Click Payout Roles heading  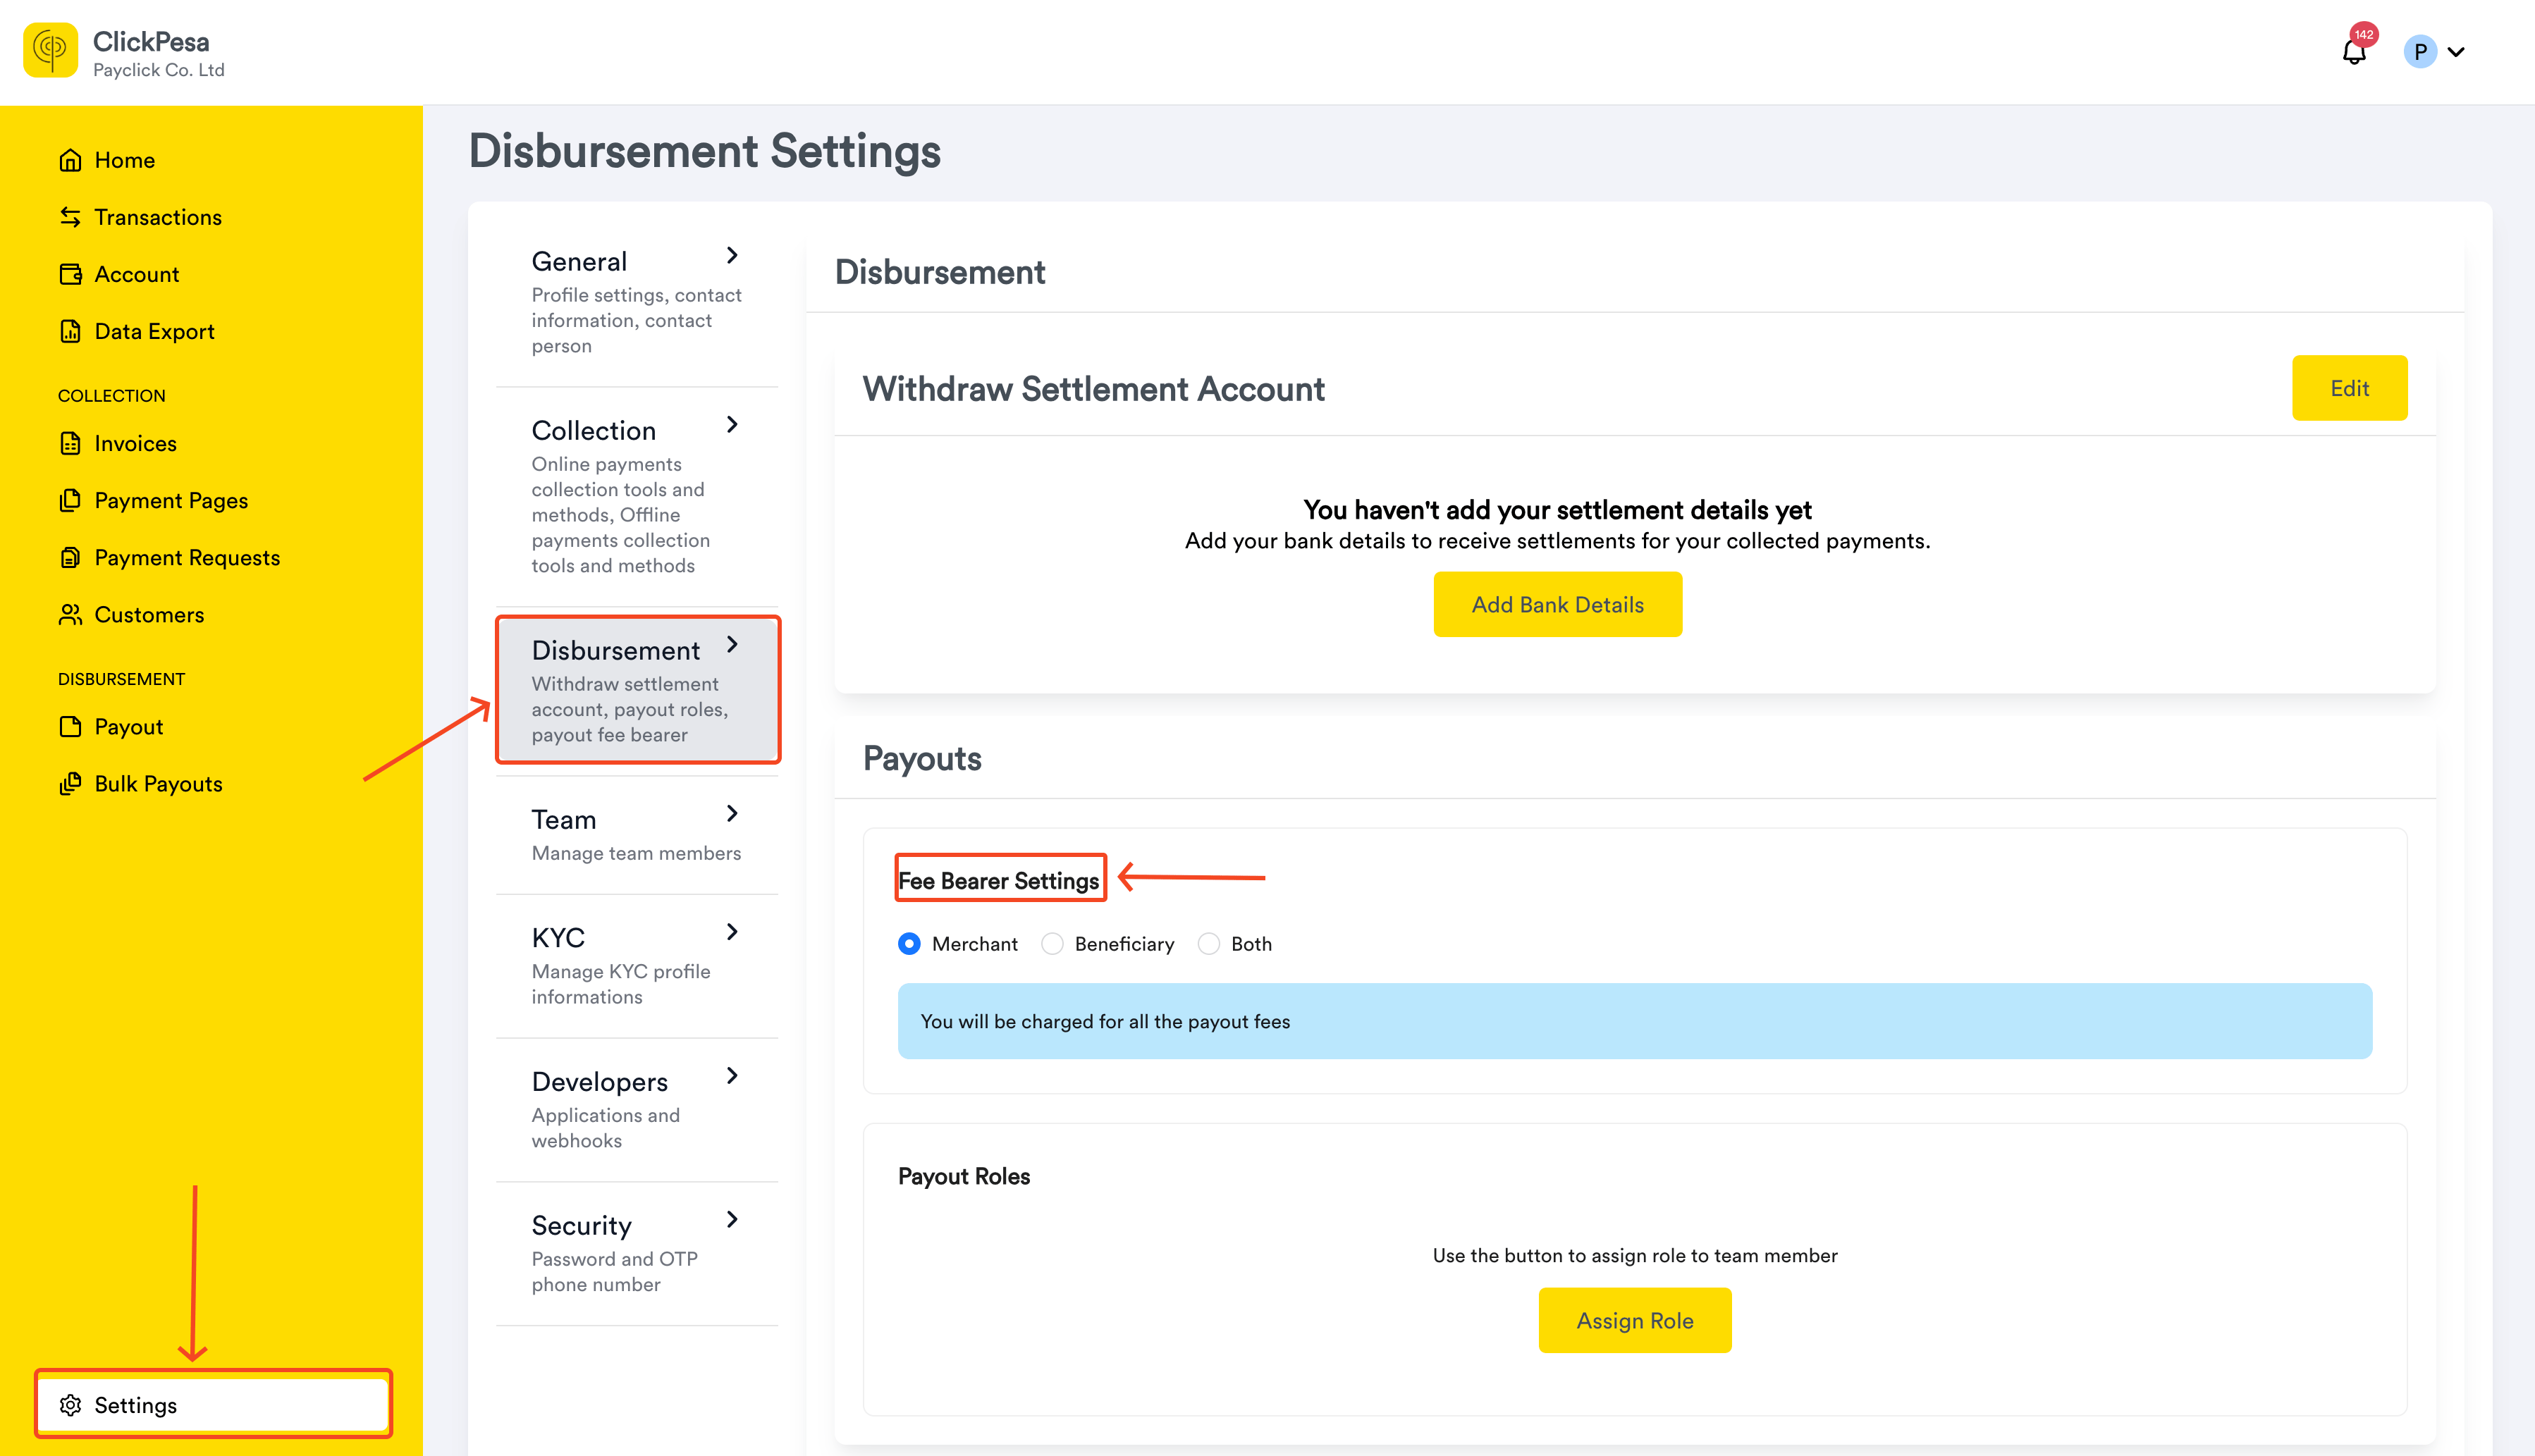tap(963, 1176)
